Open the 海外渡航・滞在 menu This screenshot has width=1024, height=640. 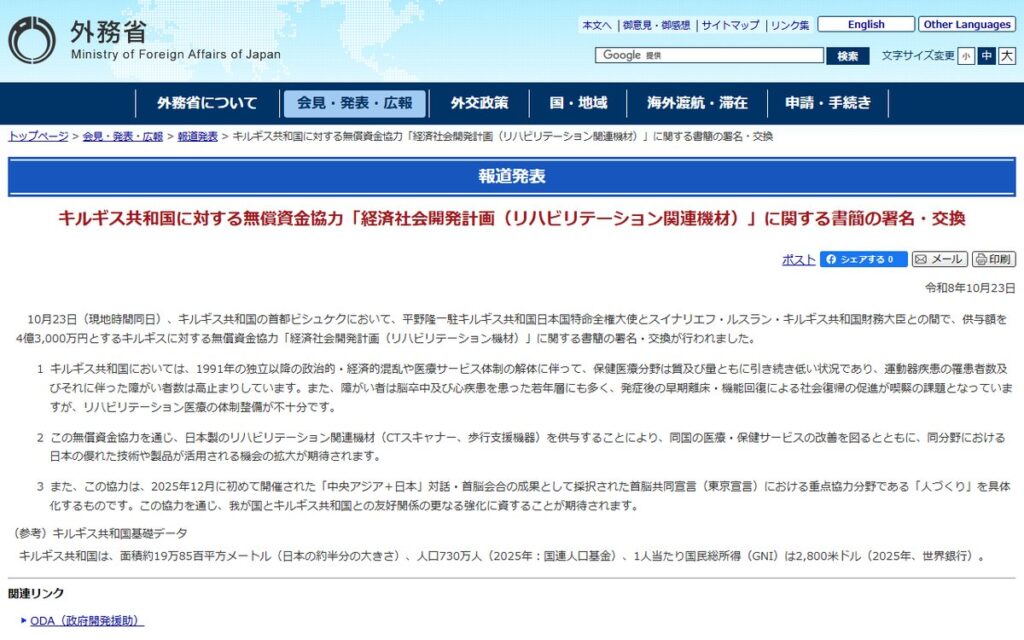pos(697,103)
